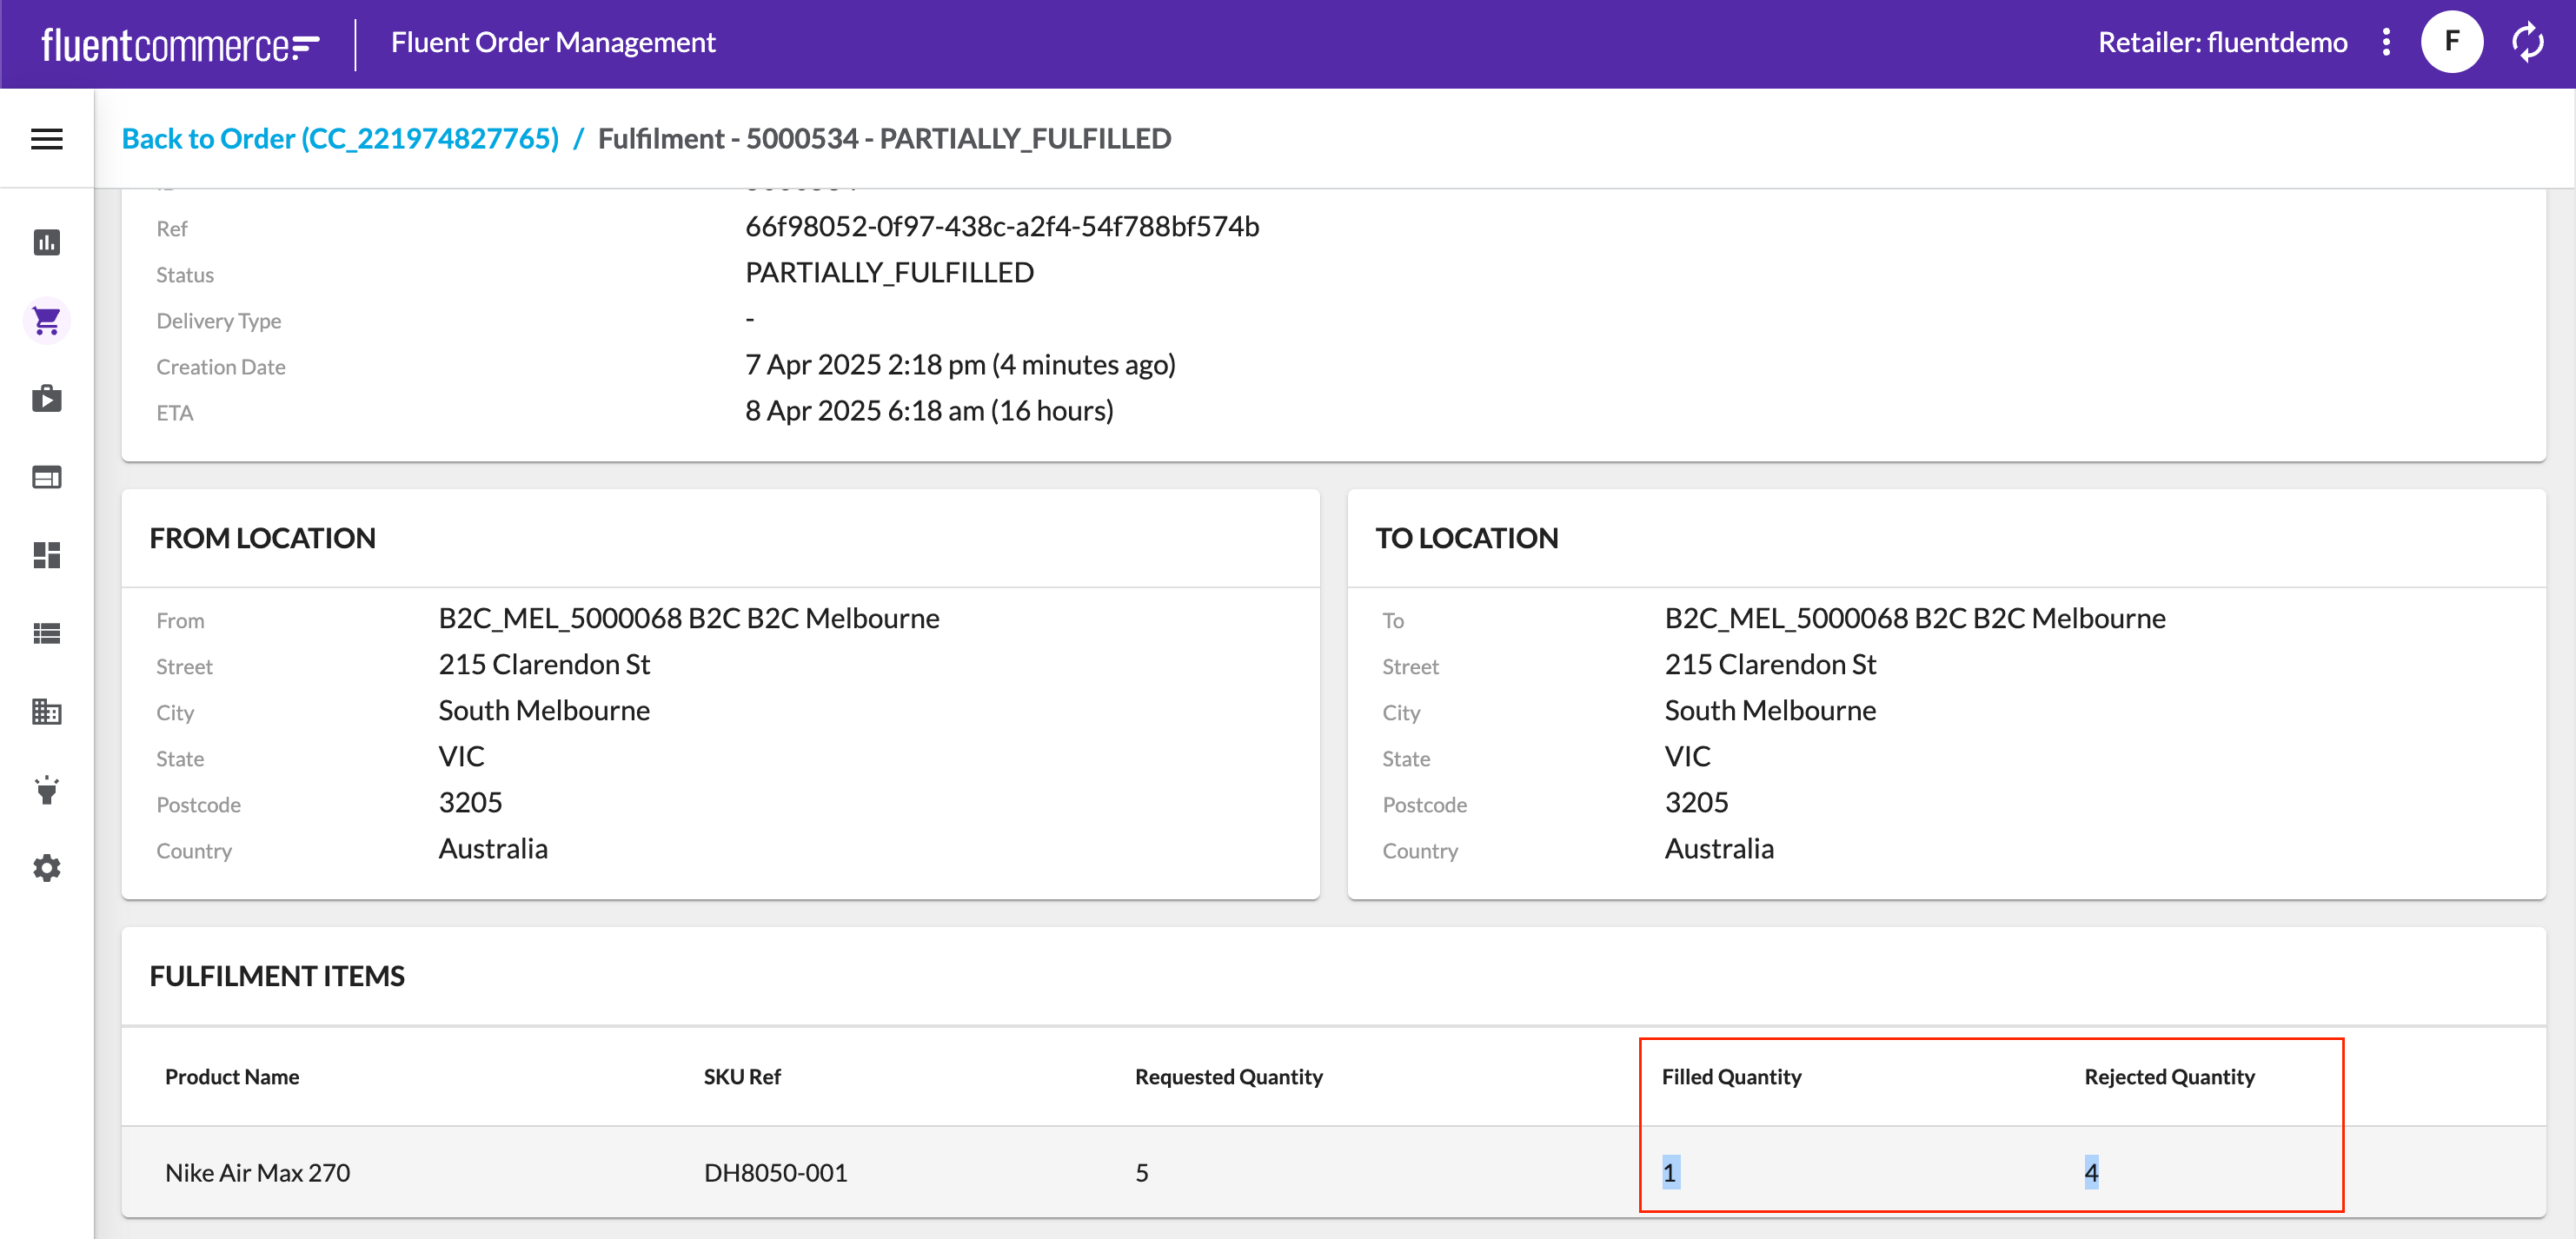This screenshot has width=2576, height=1239.
Task: Click the fluentcommerce logo
Action: [180, 44]
